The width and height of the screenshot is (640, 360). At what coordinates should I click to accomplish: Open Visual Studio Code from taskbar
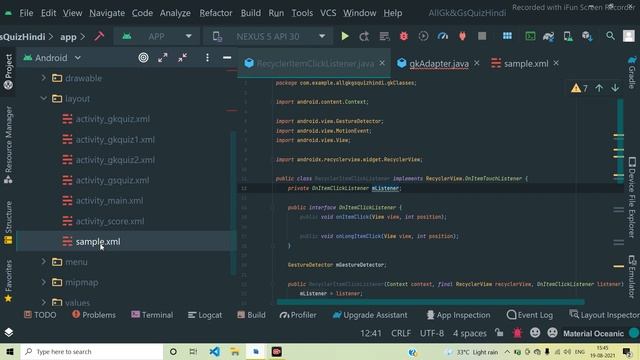215,351
